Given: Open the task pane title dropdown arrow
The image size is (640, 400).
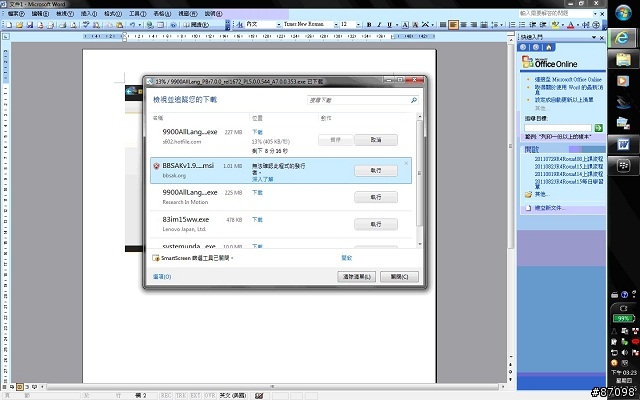Looking at the screenshot, I should (x=594, y=37).
